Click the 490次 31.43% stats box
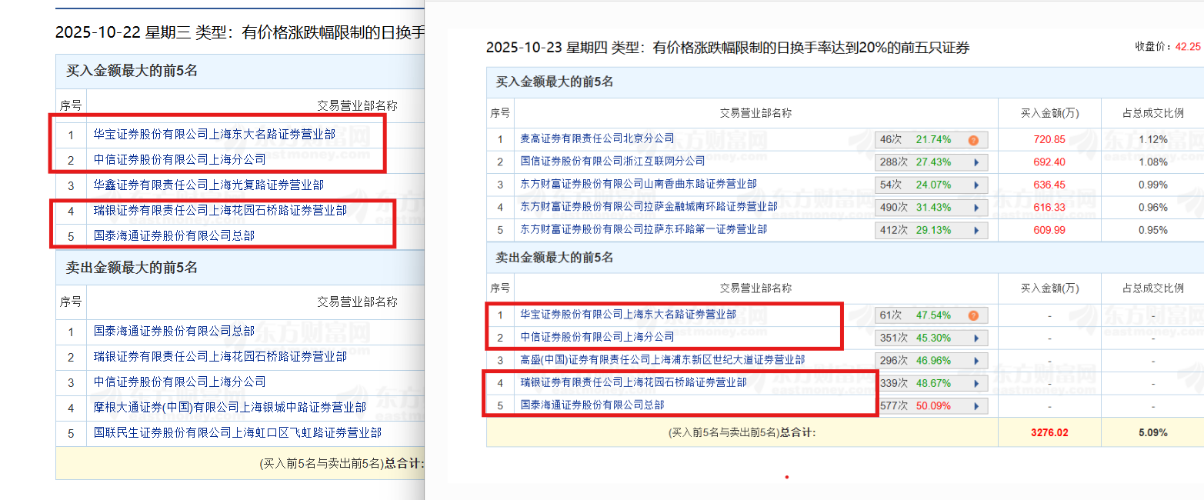 932,207
